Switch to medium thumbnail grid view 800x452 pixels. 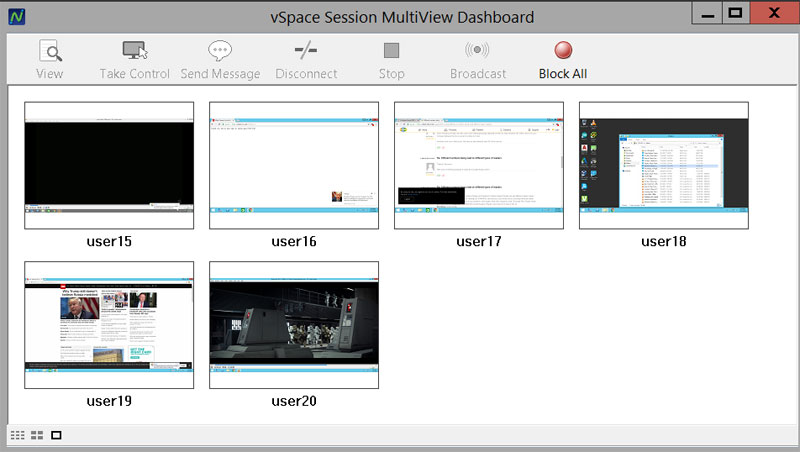37,435
